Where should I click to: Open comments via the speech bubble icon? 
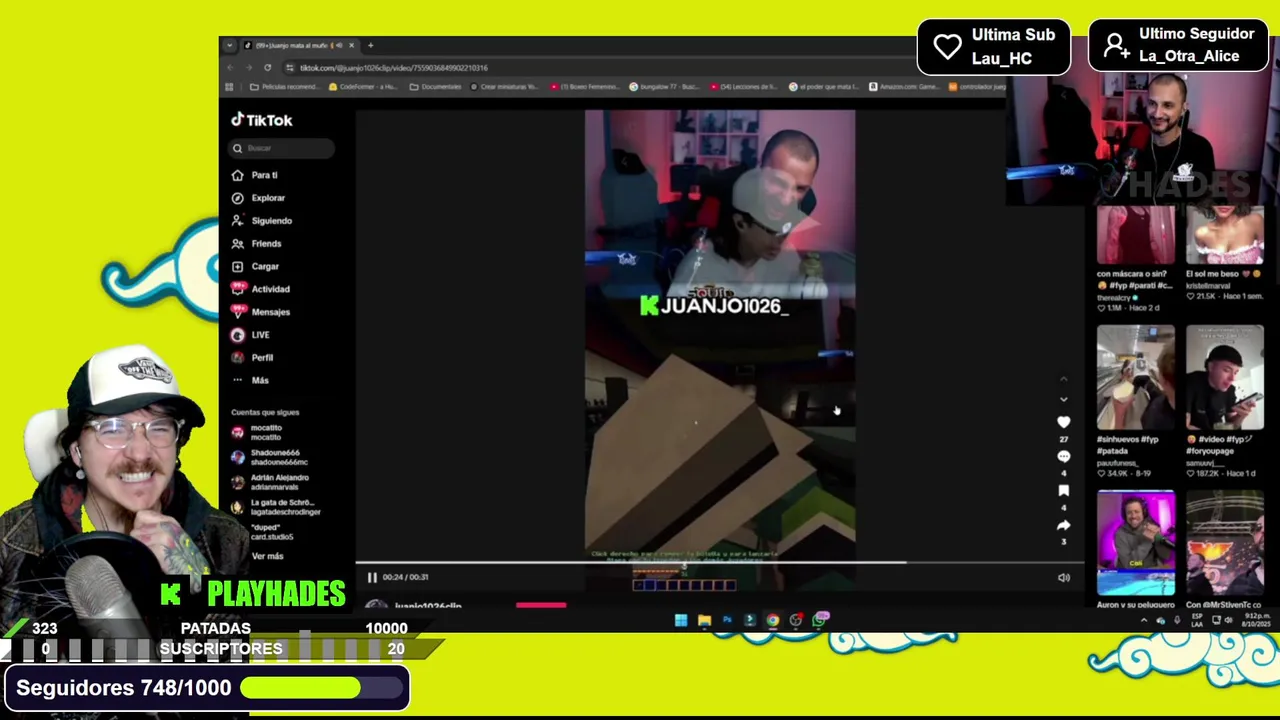click(x=1064, y=456)
